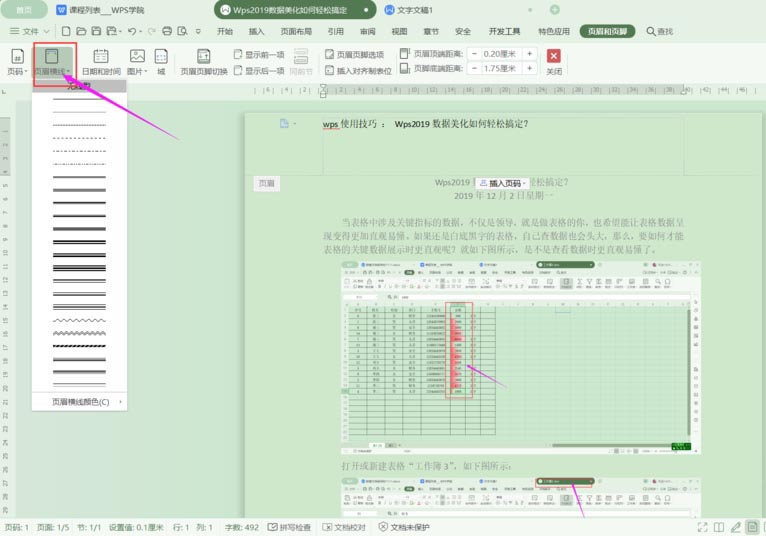The image size is (766, 536).
Task: Click the 1.75厘米 footer distance field
Action: pyautogui.click(x=501, y=68)
